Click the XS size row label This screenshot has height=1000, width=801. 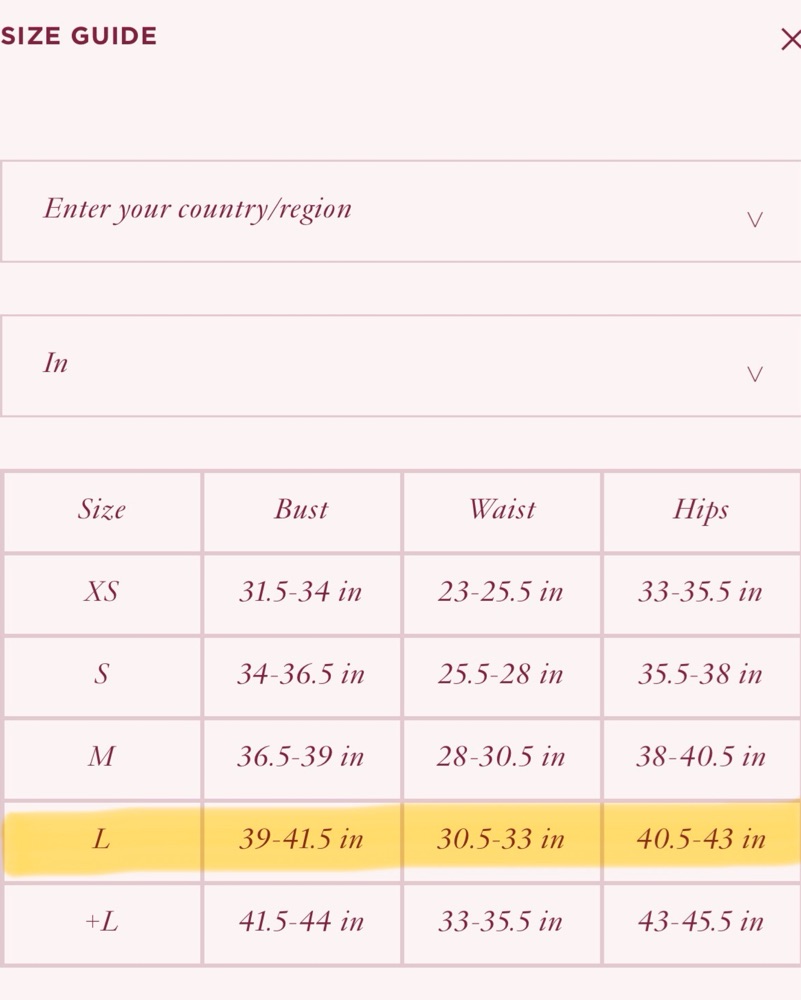tap(101, 592)
